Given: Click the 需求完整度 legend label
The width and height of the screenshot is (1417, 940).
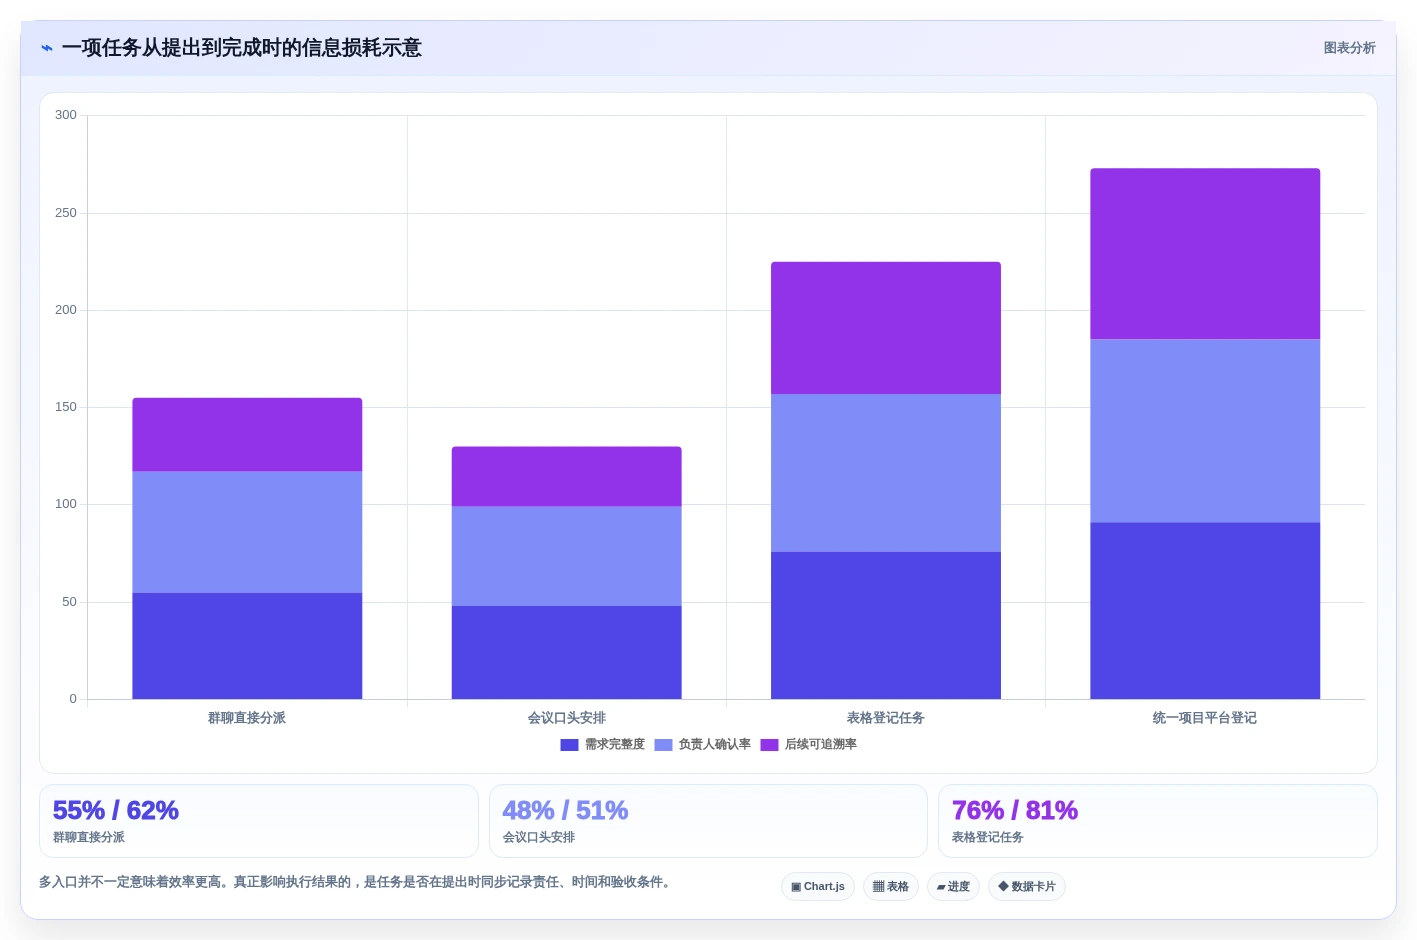Looking at the screenshot, I should click(615, 745).
